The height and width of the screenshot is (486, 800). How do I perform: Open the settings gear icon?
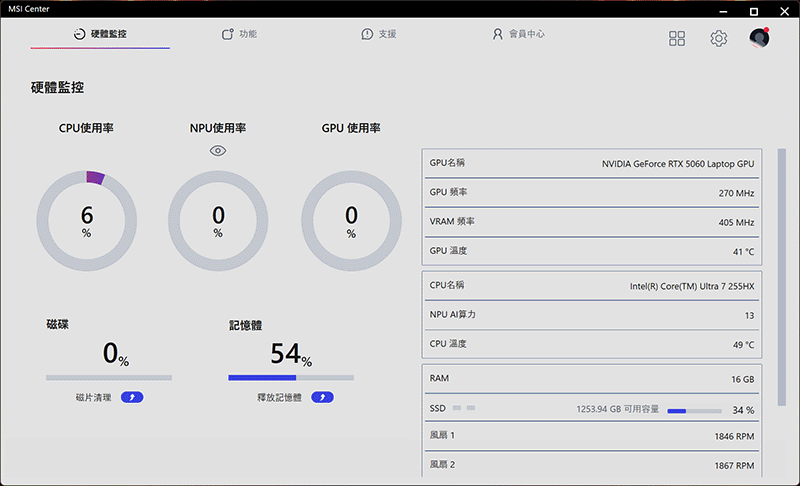[x=718, y=38]
